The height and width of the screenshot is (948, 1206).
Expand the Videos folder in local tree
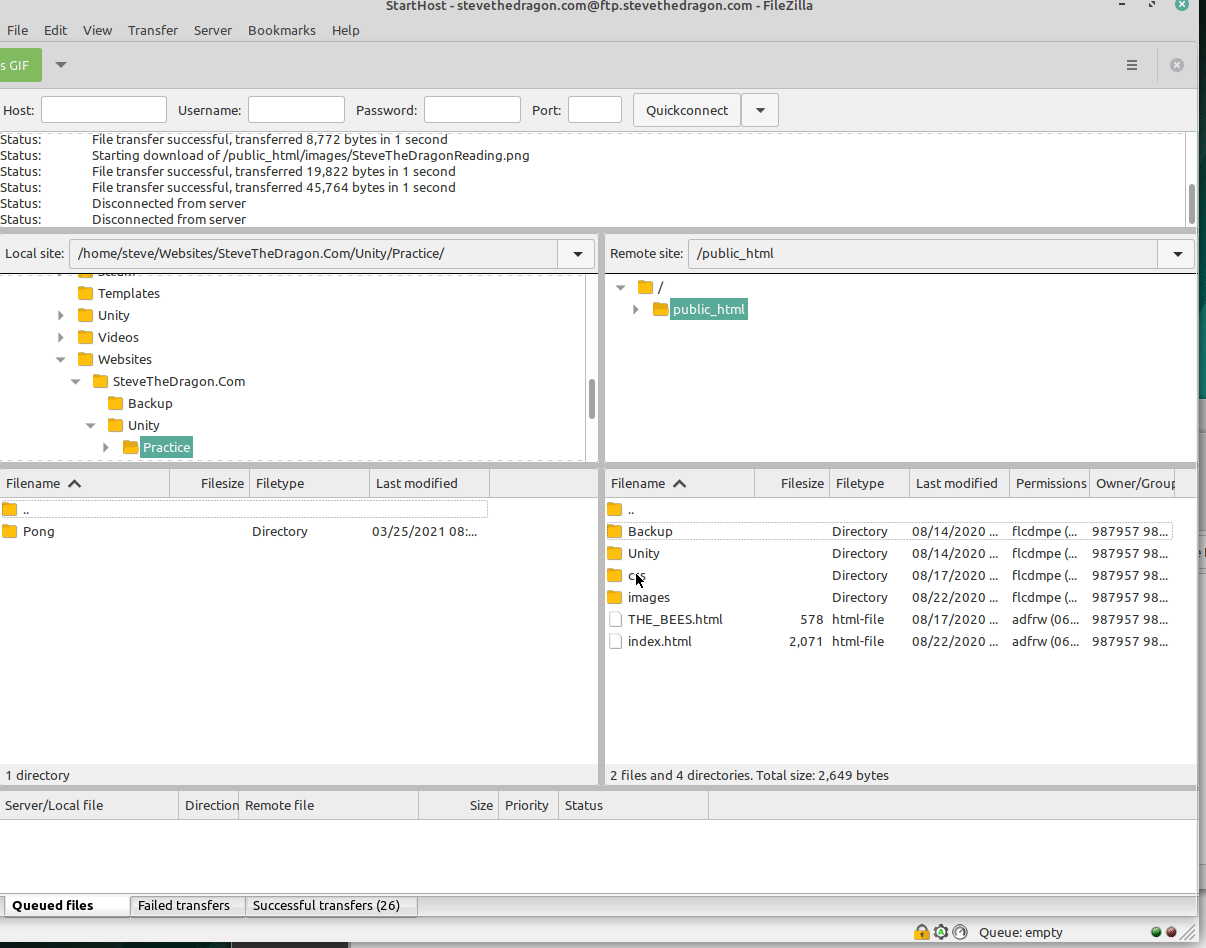(61, 337)
